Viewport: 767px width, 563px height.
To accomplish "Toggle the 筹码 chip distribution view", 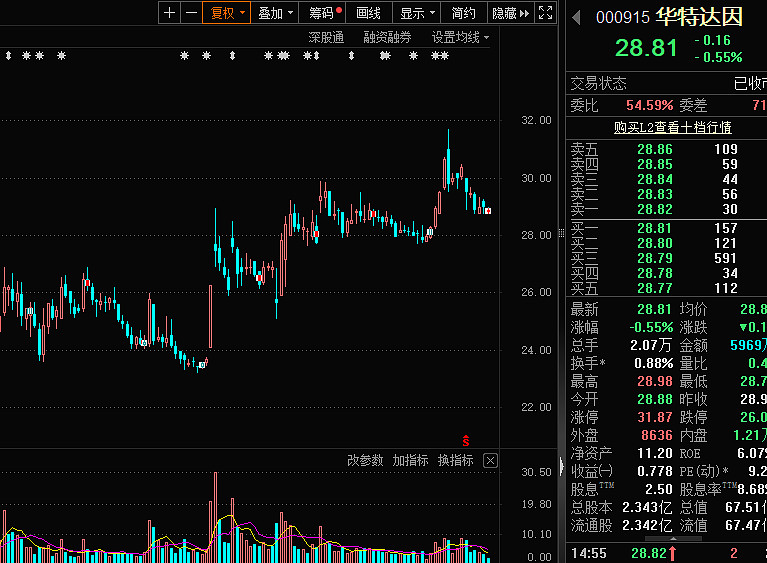I will coord(324,13).
